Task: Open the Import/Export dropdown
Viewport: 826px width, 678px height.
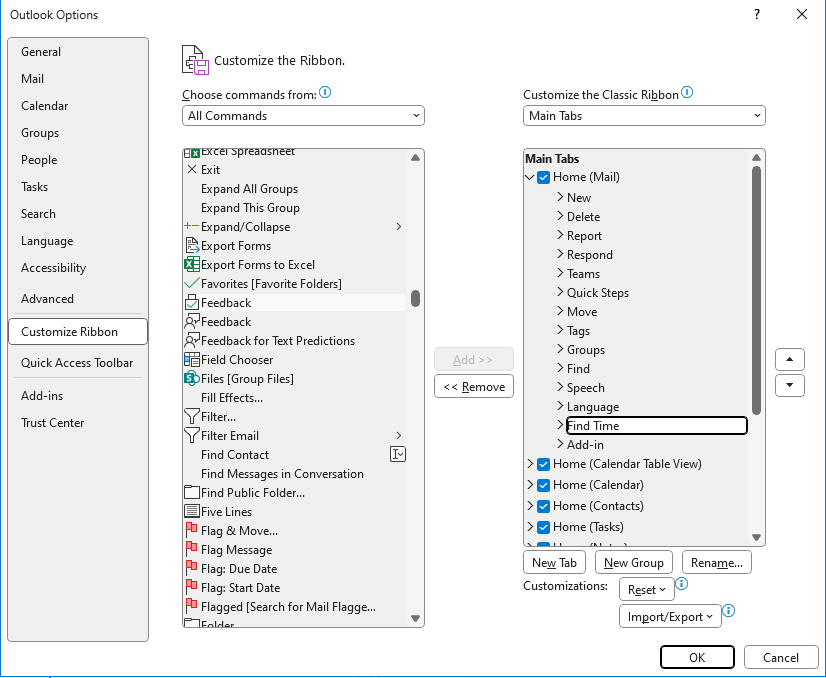Action: (670, 616)
